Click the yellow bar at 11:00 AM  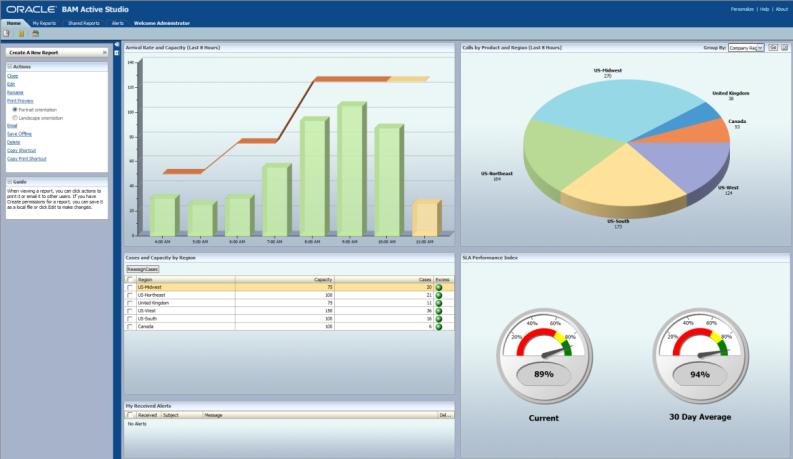click(x=426, y=218)
